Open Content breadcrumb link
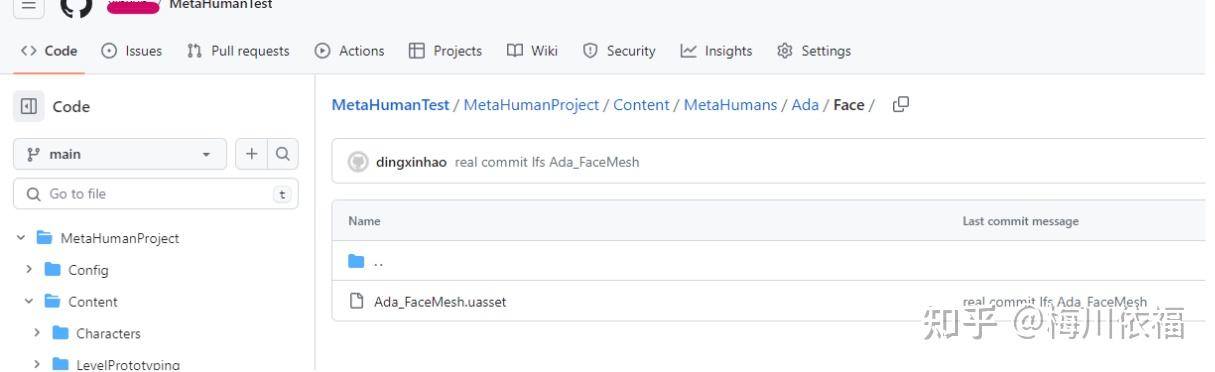 (641, 105)
